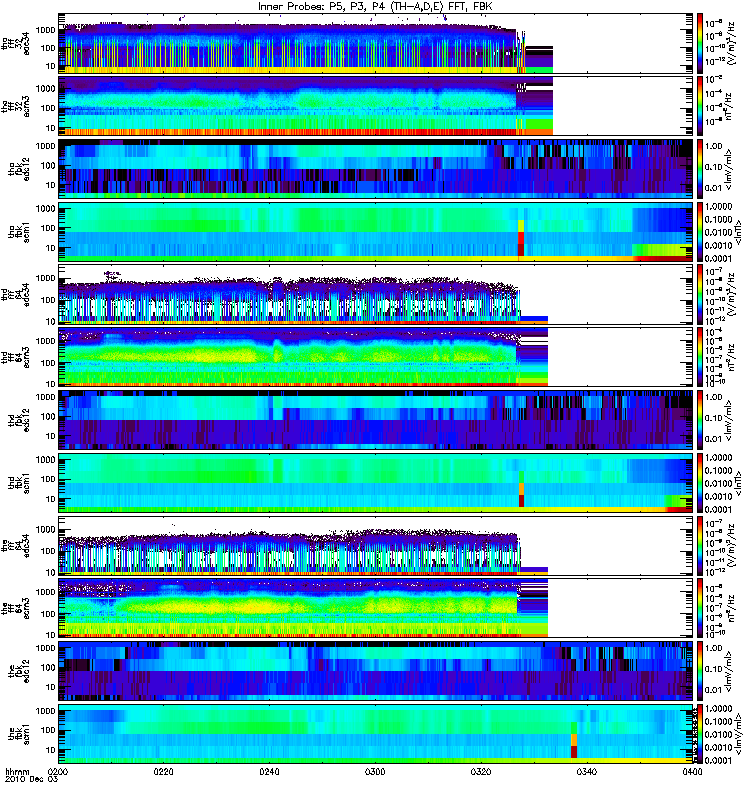Click the "tha fbk scm1" y-axis label
The height and width of the screenshot is (800, 750).
pos(19,232)
